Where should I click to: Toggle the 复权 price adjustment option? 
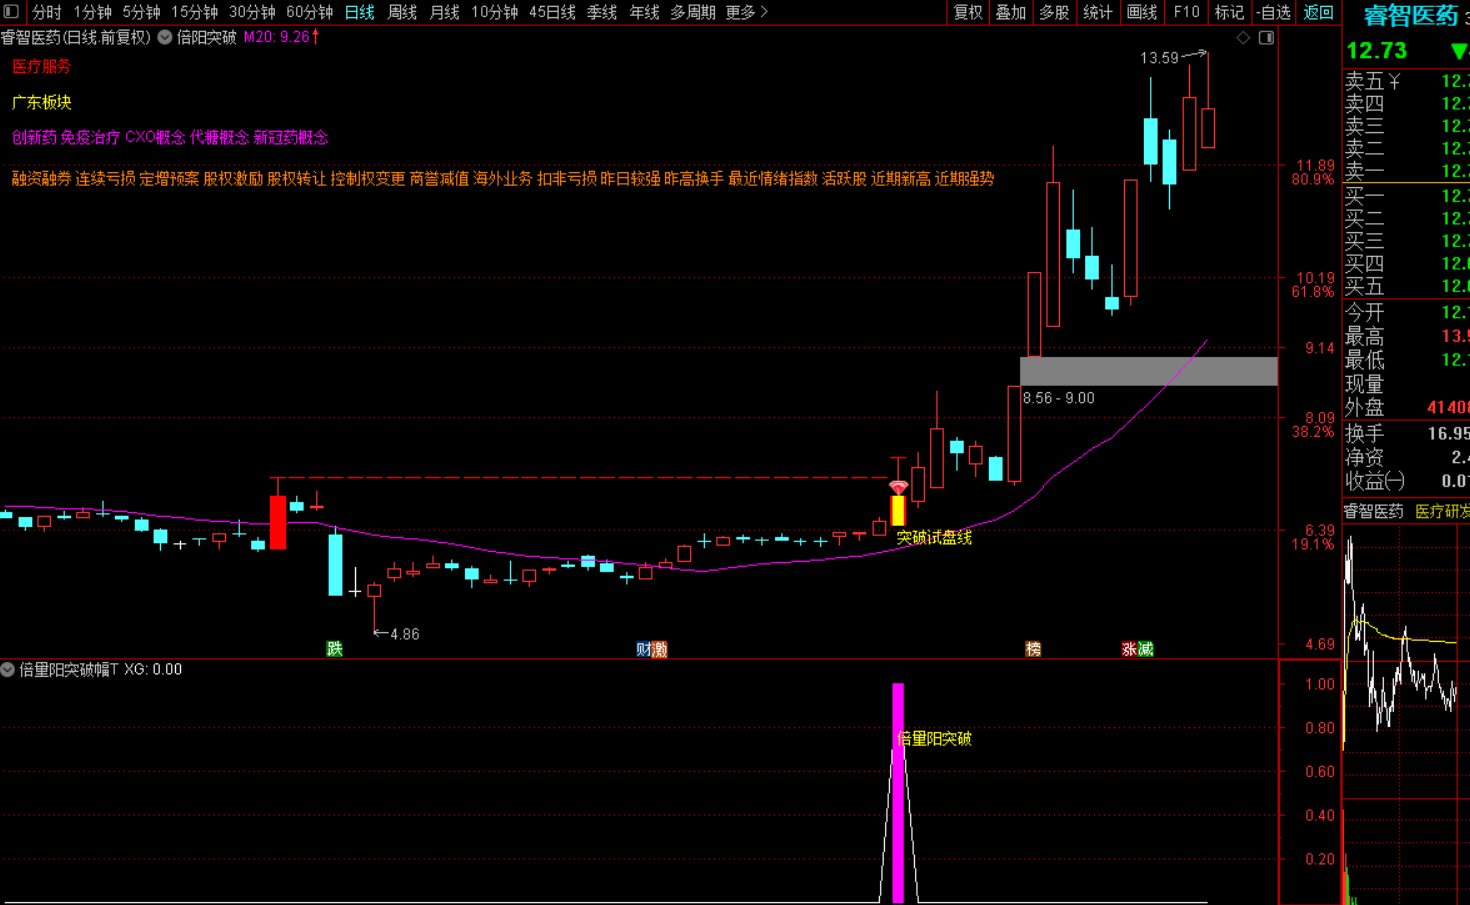point(967,12)
